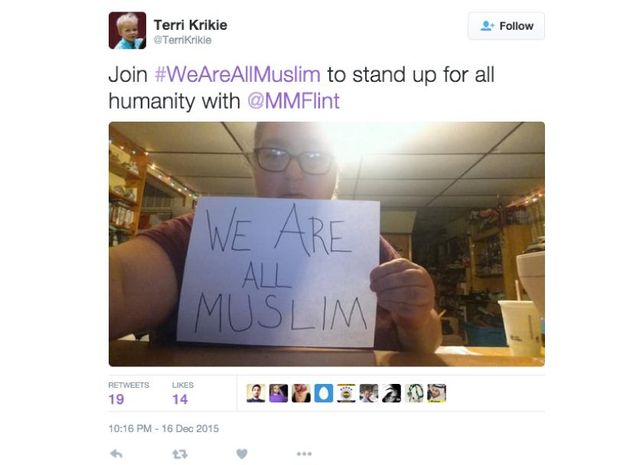Viewport: 620px width, 465px height.
Task: Open Terri Krikie's profile avatar
Action: point(127,30)
